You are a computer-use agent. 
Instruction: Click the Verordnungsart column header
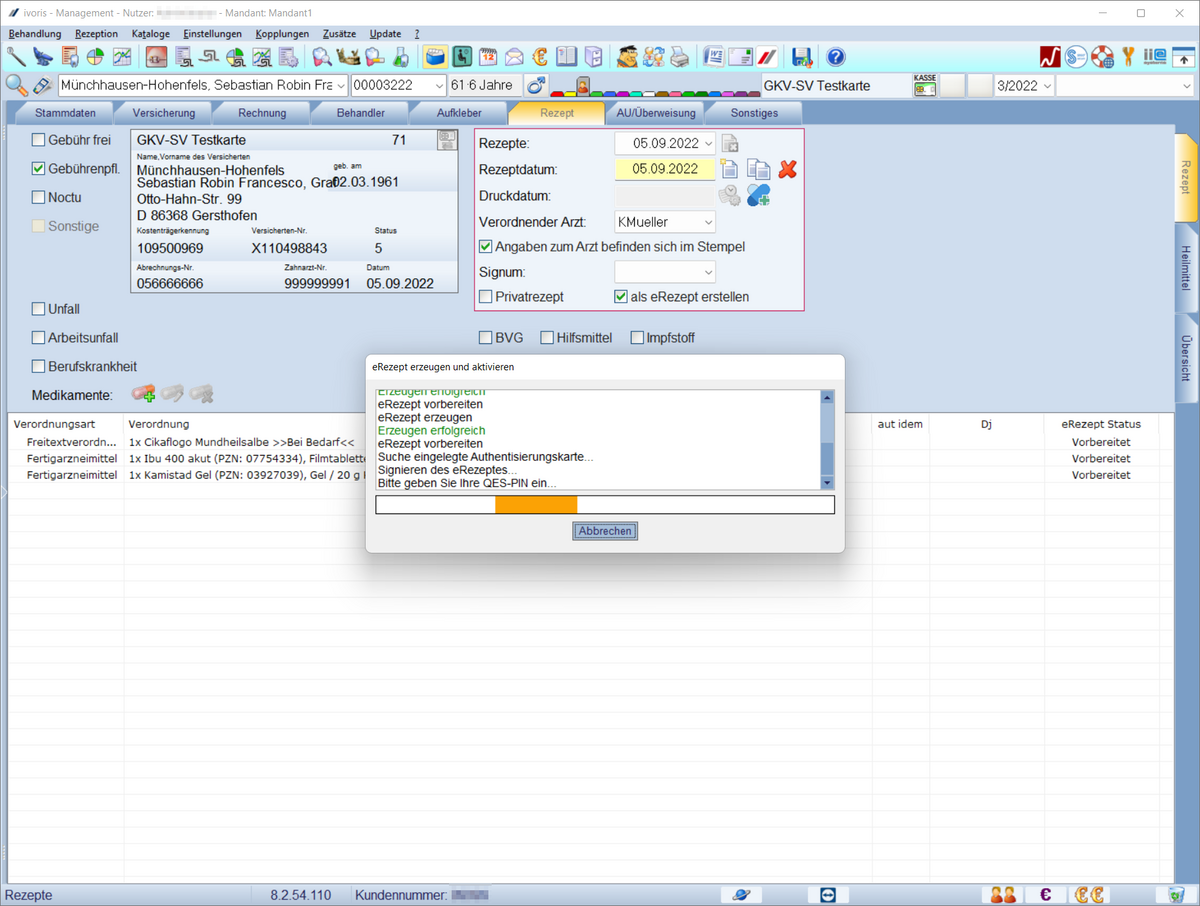pos(66,424)
